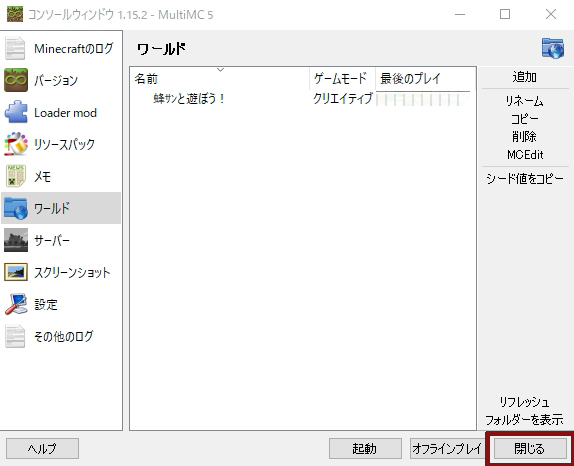This screenshot has width=574, height=466.
Task: Switch to the バージョン tab label
Action: [x=56, y=80]
